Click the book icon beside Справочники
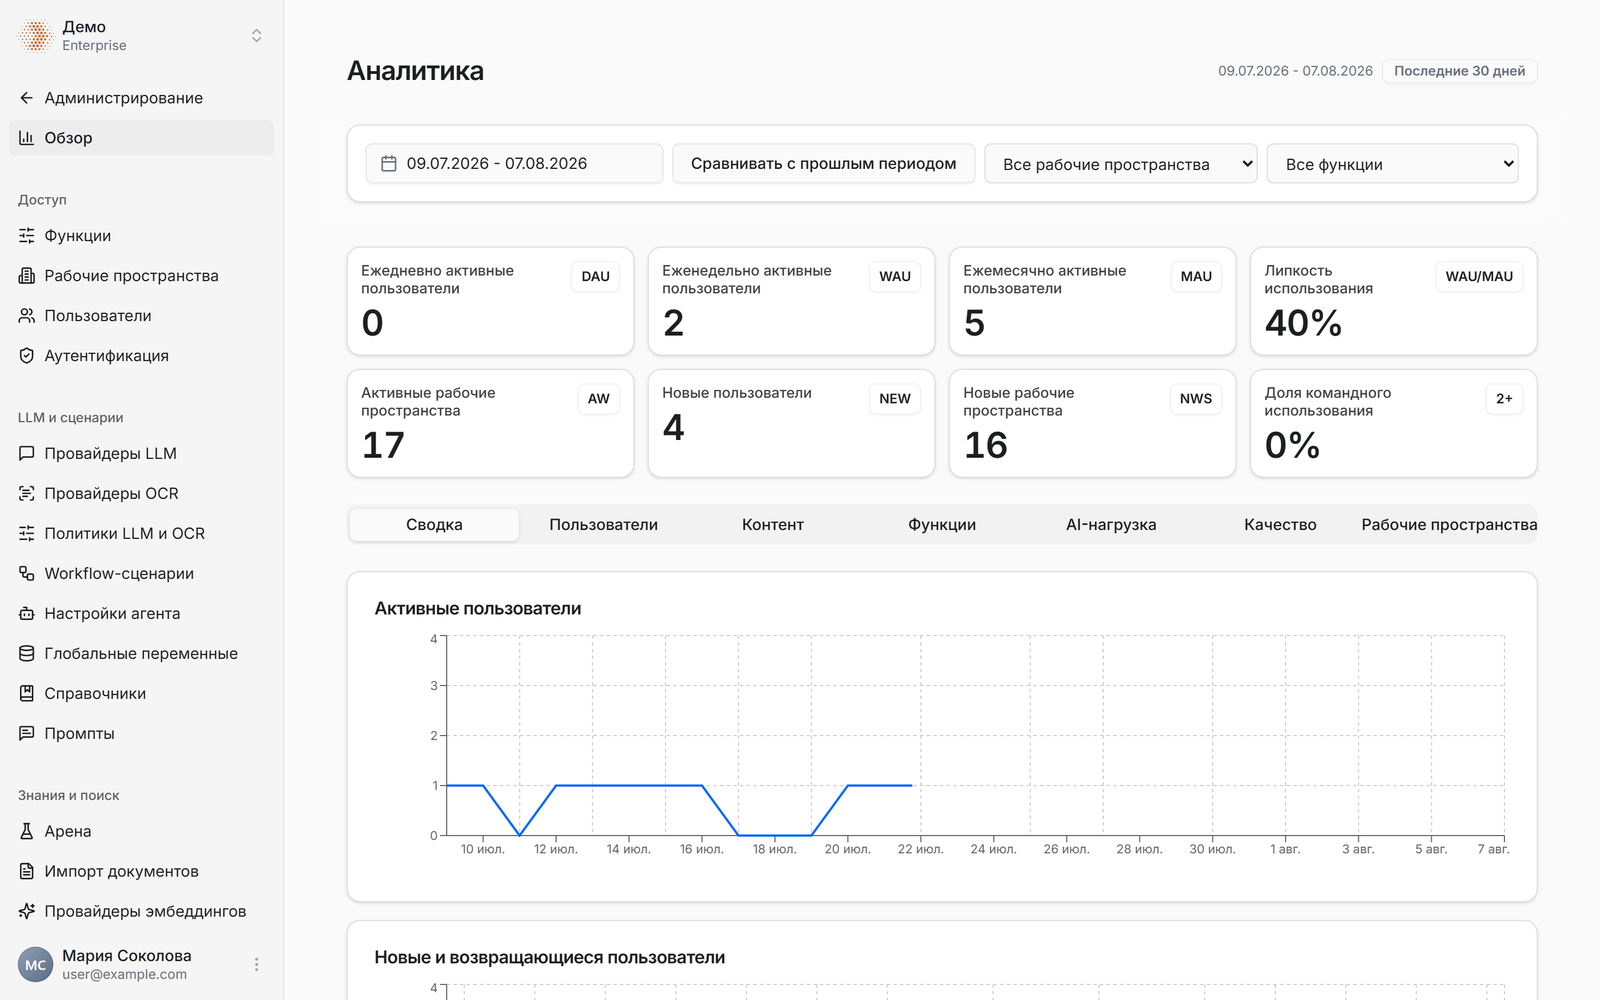This screenshot has width=1600, height=1000. pos(27,694)
